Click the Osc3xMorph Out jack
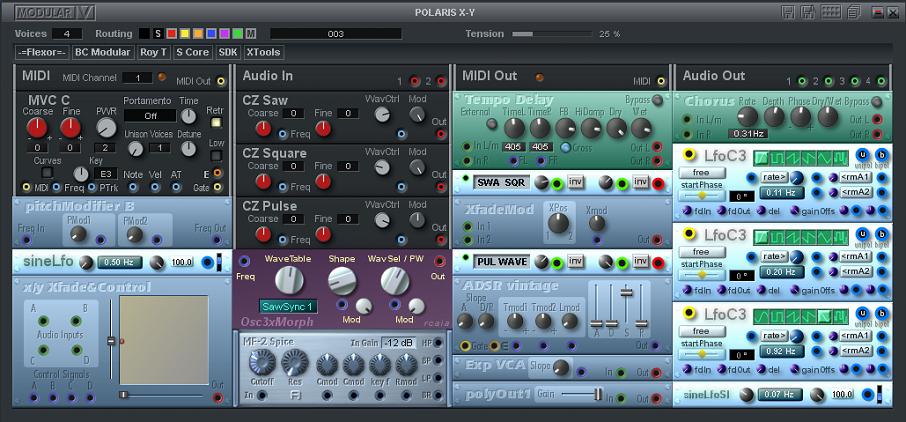Screen dimensions: 906x422 pos(440,261)
